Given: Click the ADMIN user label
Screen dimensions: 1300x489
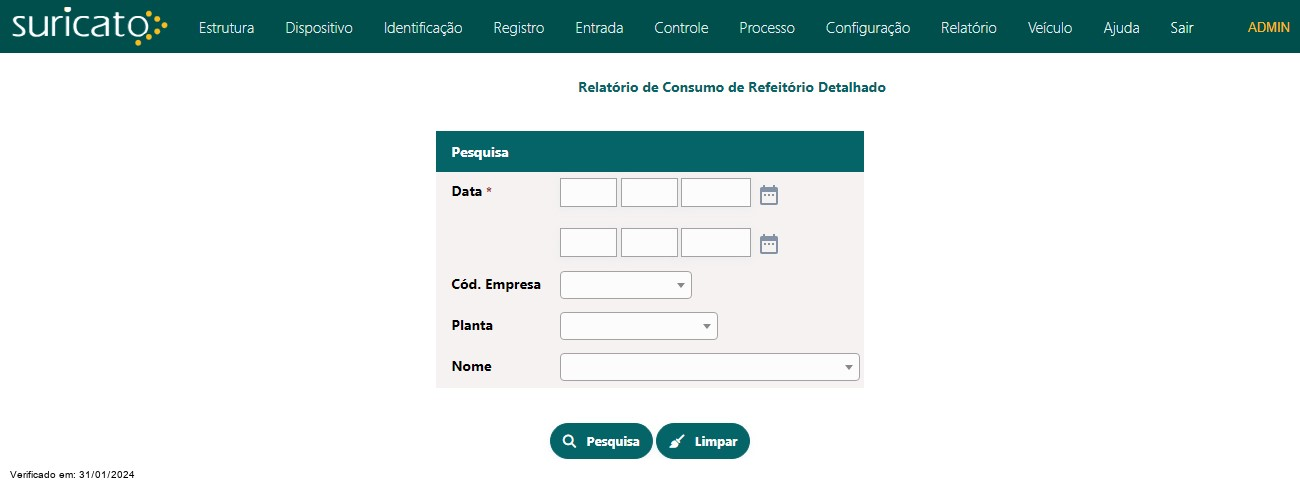Looking at the screenshot, I should tap(1269, 28).
